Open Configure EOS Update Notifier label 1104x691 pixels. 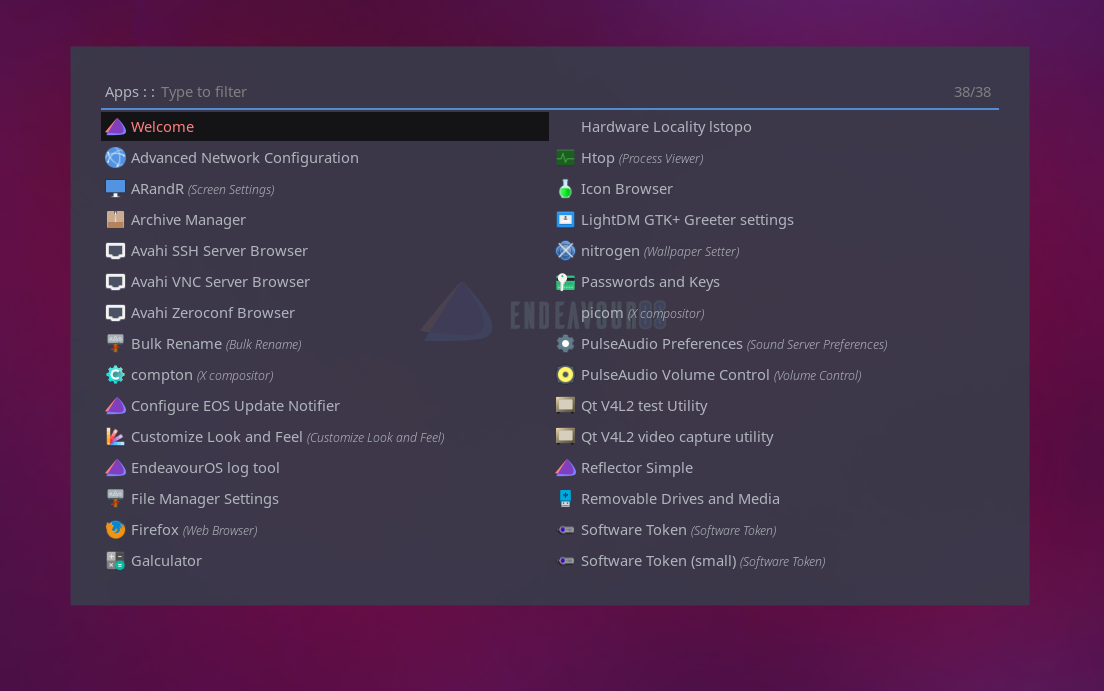pos(235,406)
